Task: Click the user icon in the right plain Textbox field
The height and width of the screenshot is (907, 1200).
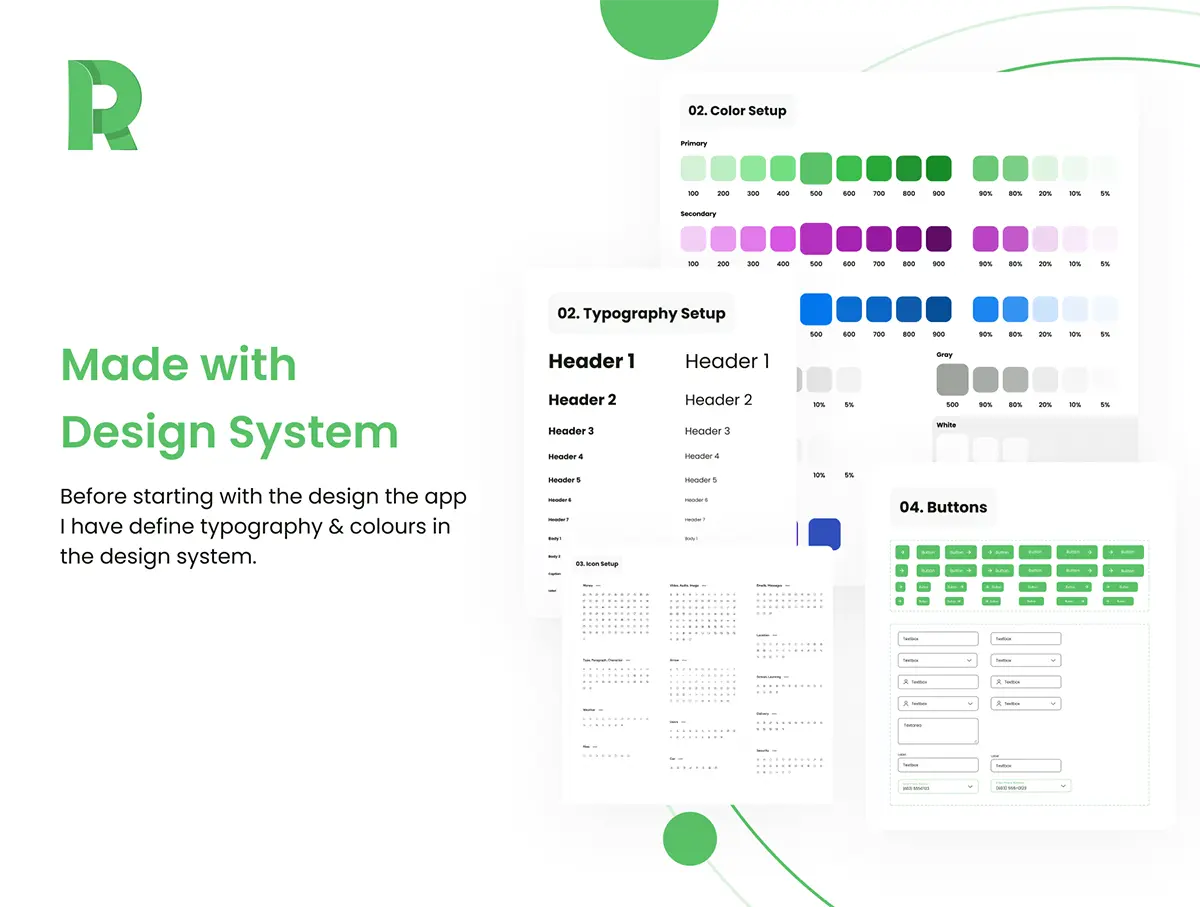Action: [997, 682]
